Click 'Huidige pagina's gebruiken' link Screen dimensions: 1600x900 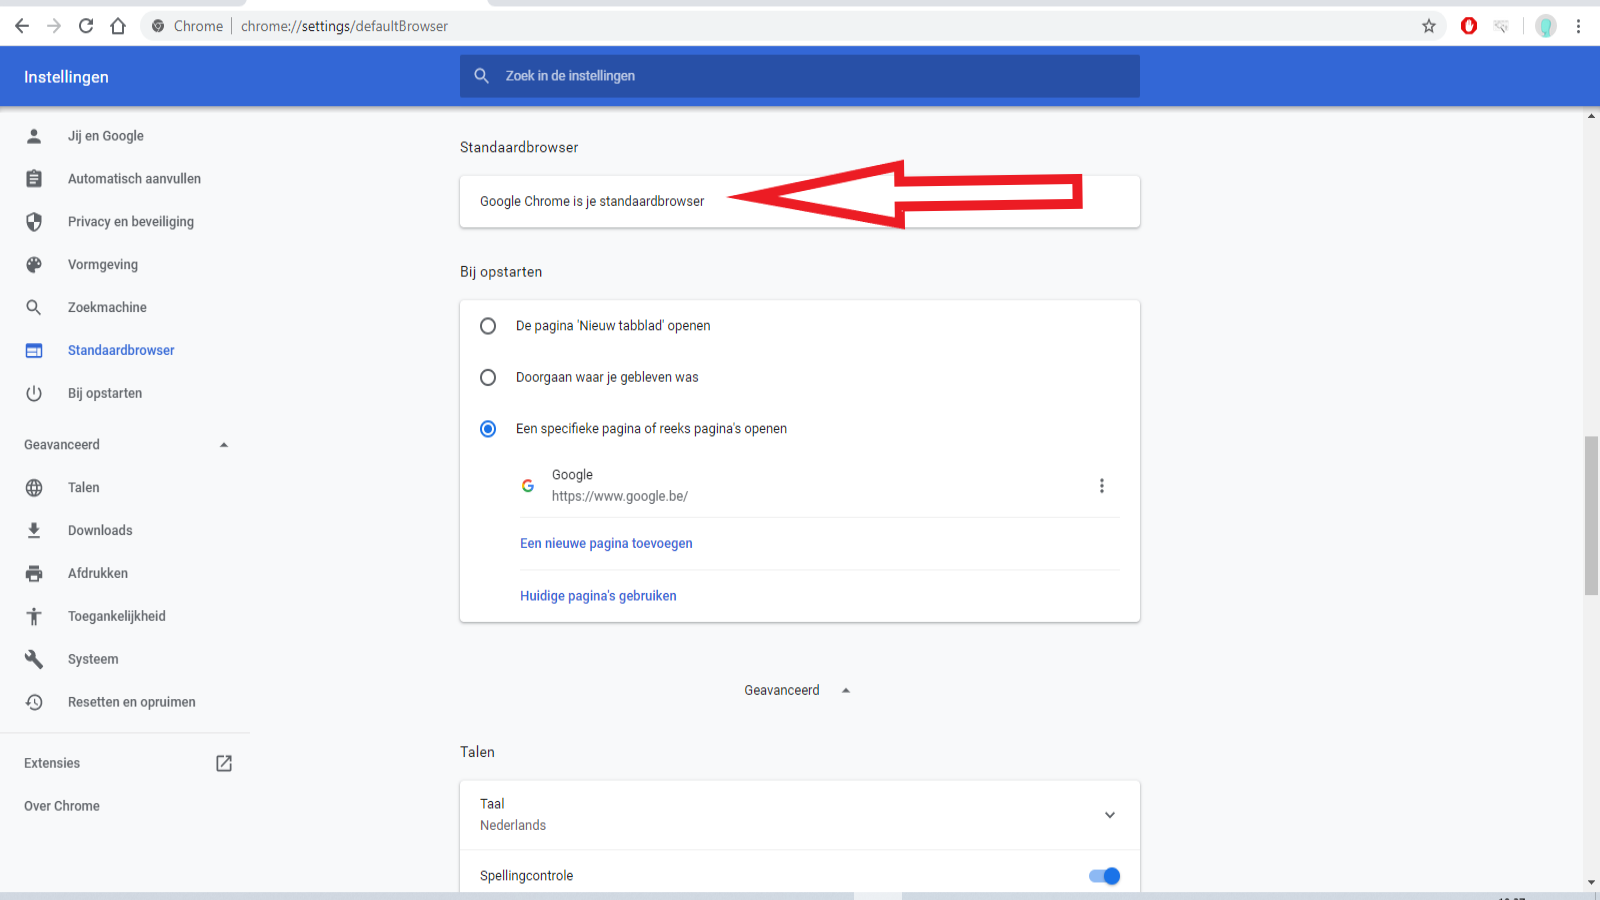coord(598,596)
